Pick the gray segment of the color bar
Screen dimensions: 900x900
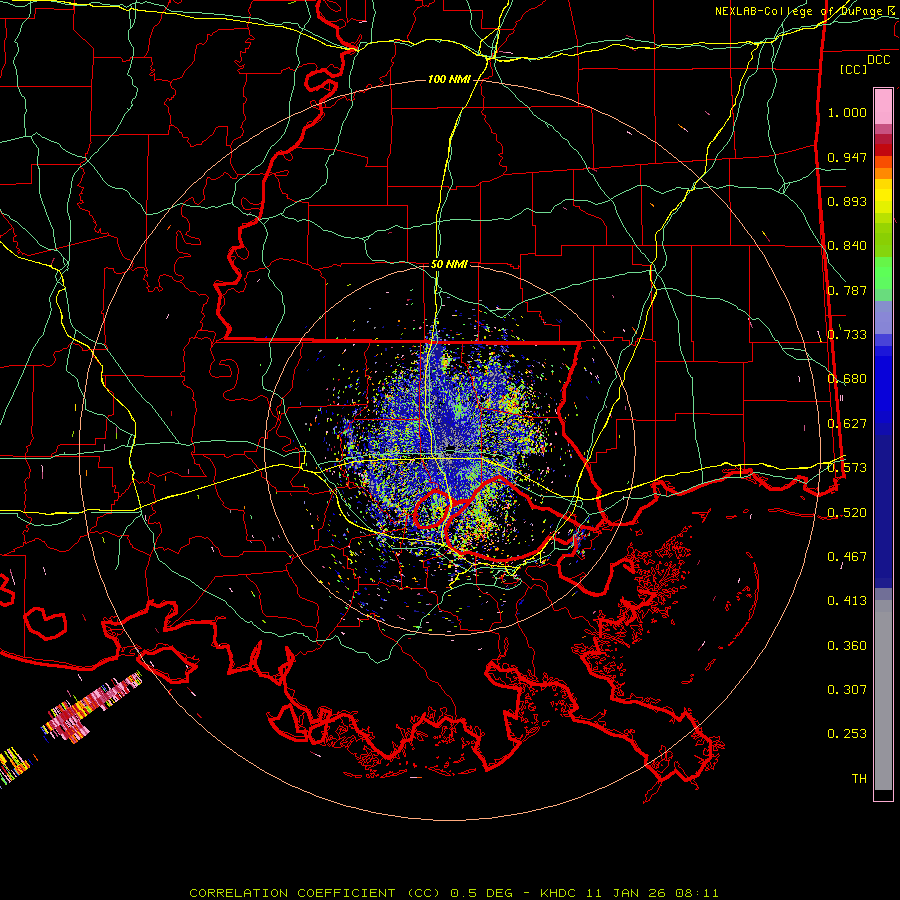coord(883,695)
